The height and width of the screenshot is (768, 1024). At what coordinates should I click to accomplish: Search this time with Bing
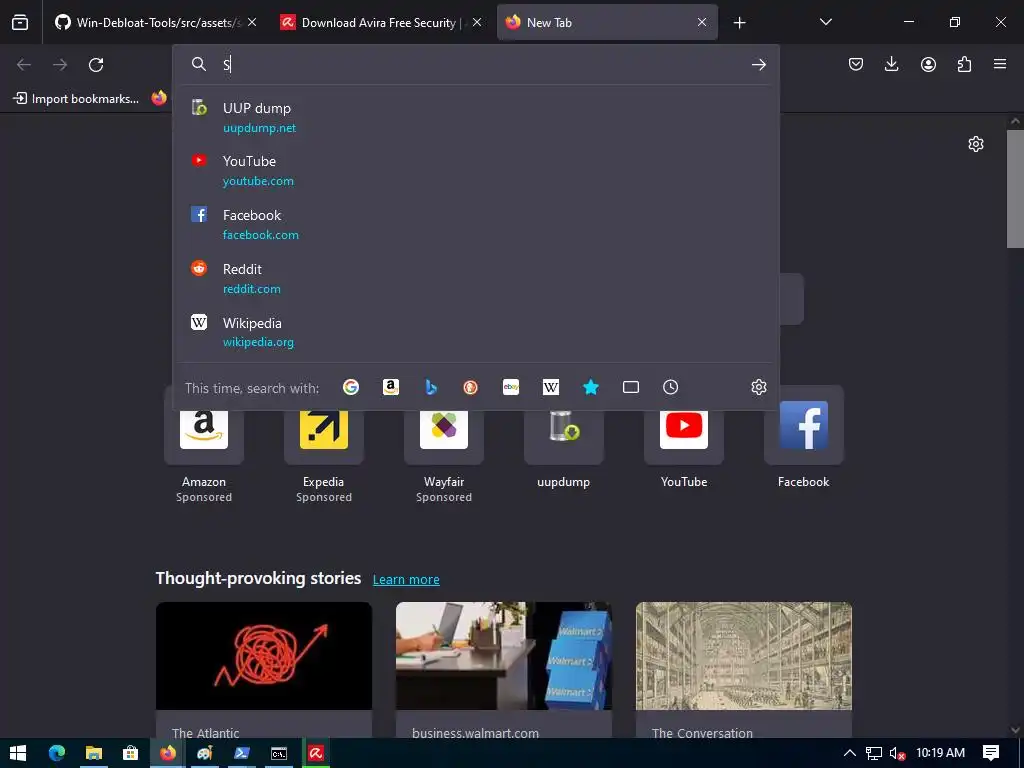(x=430, y=387)
